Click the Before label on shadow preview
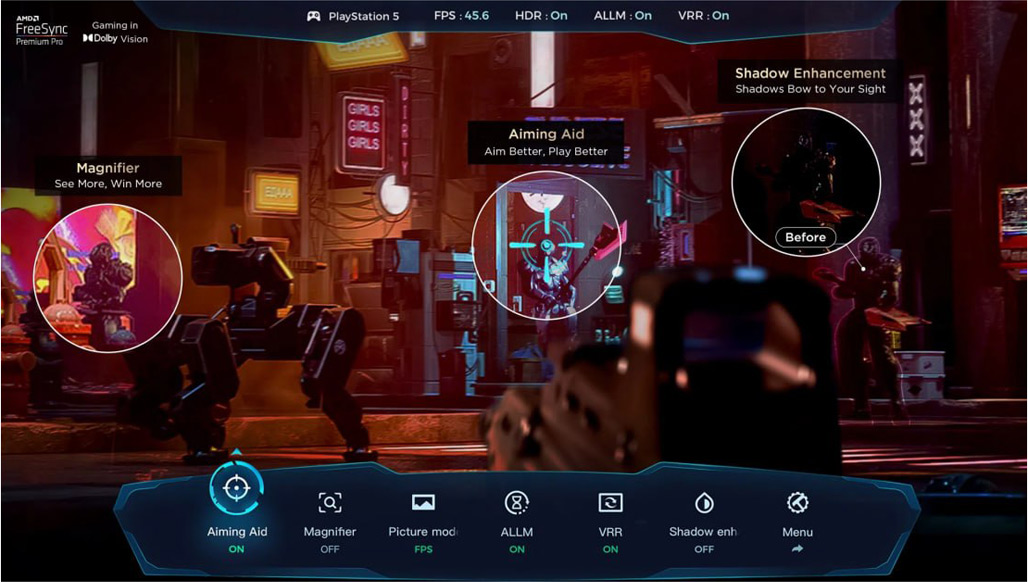1028x582 pixels. point(806,237)
